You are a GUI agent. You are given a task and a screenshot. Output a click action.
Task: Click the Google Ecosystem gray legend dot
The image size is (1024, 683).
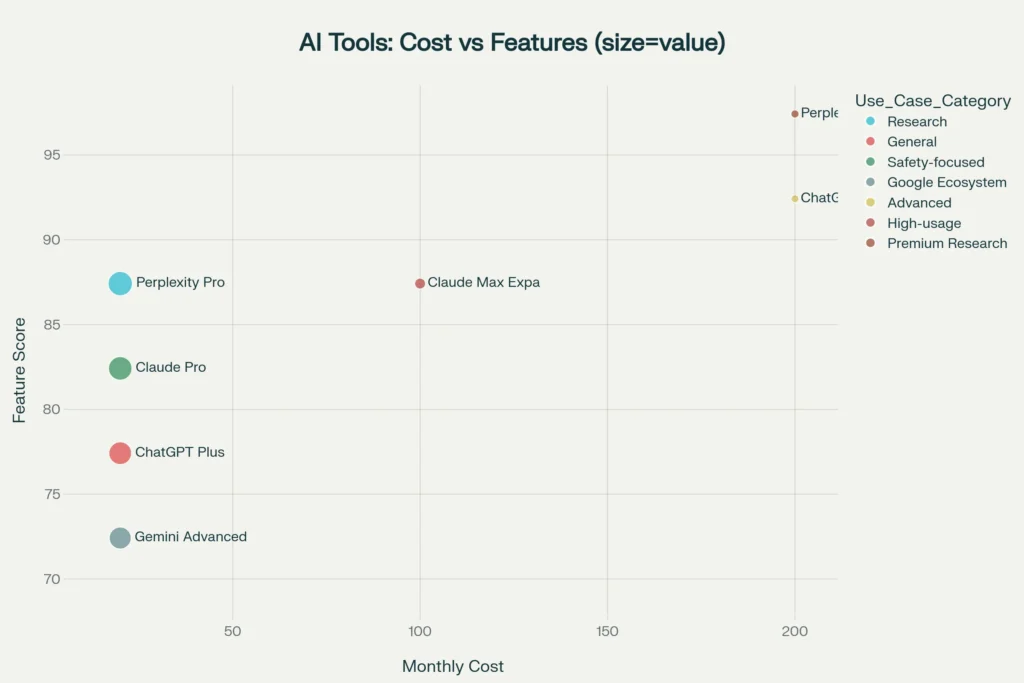pos(870,182)
